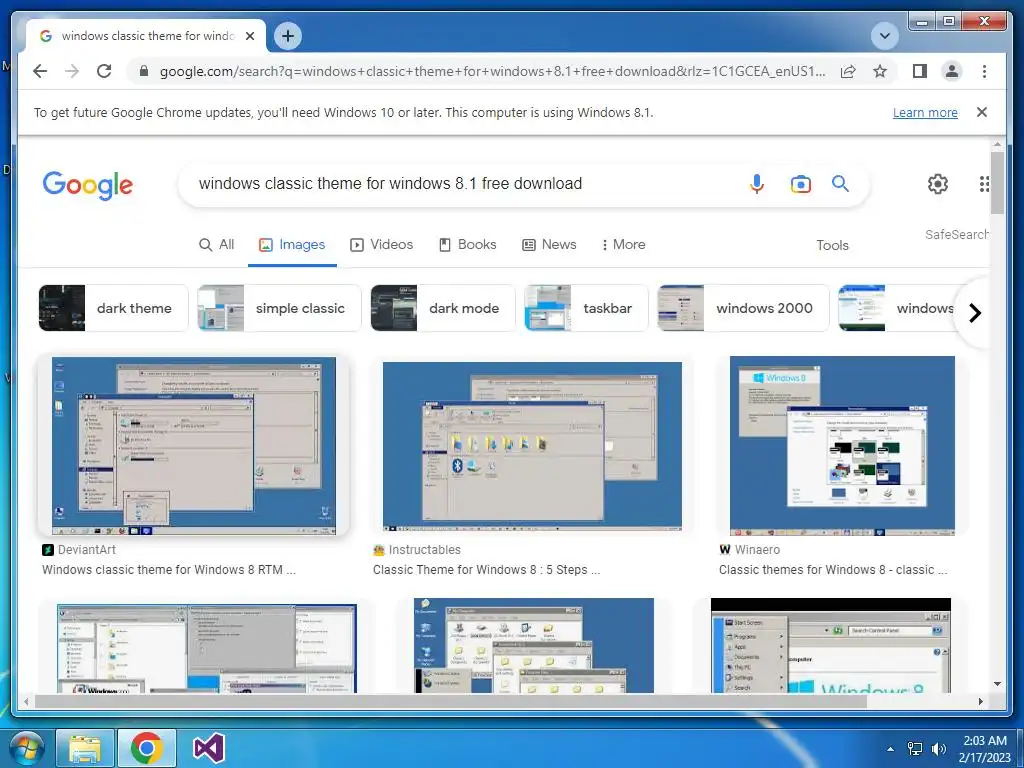The width and height of the screenshot is (1024, 768).
Task: Toggle the Chrome side panel icon
Action: pyautogui.click(x=920, y=71)
